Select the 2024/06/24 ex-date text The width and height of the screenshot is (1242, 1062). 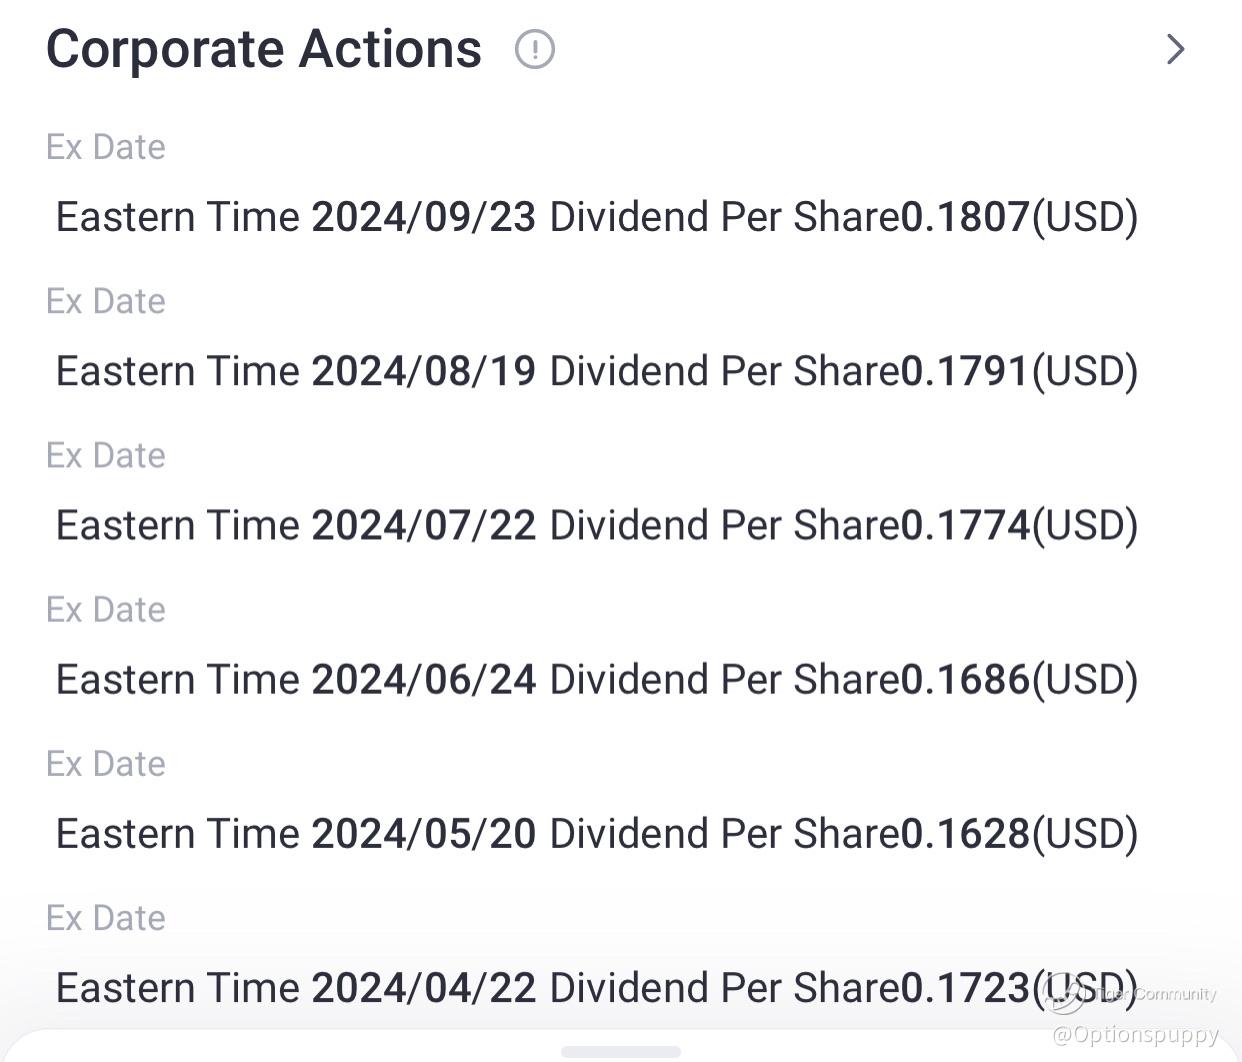coord(424,679)
